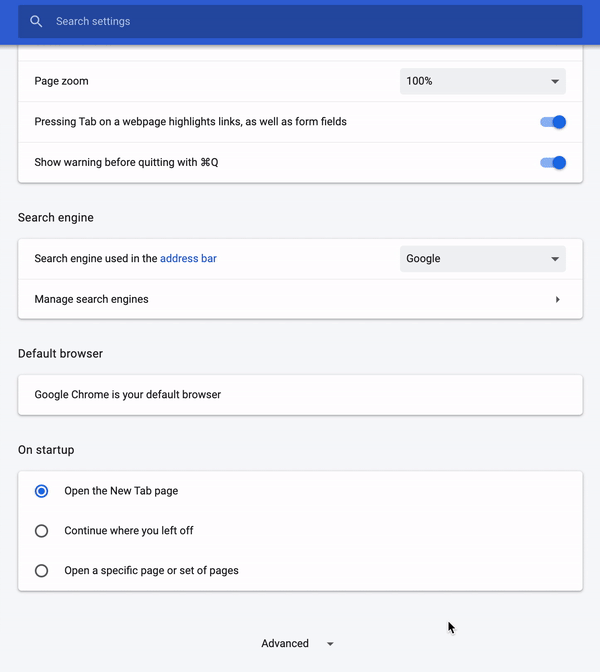Select Continue where you left off

[x=42, y=531]
